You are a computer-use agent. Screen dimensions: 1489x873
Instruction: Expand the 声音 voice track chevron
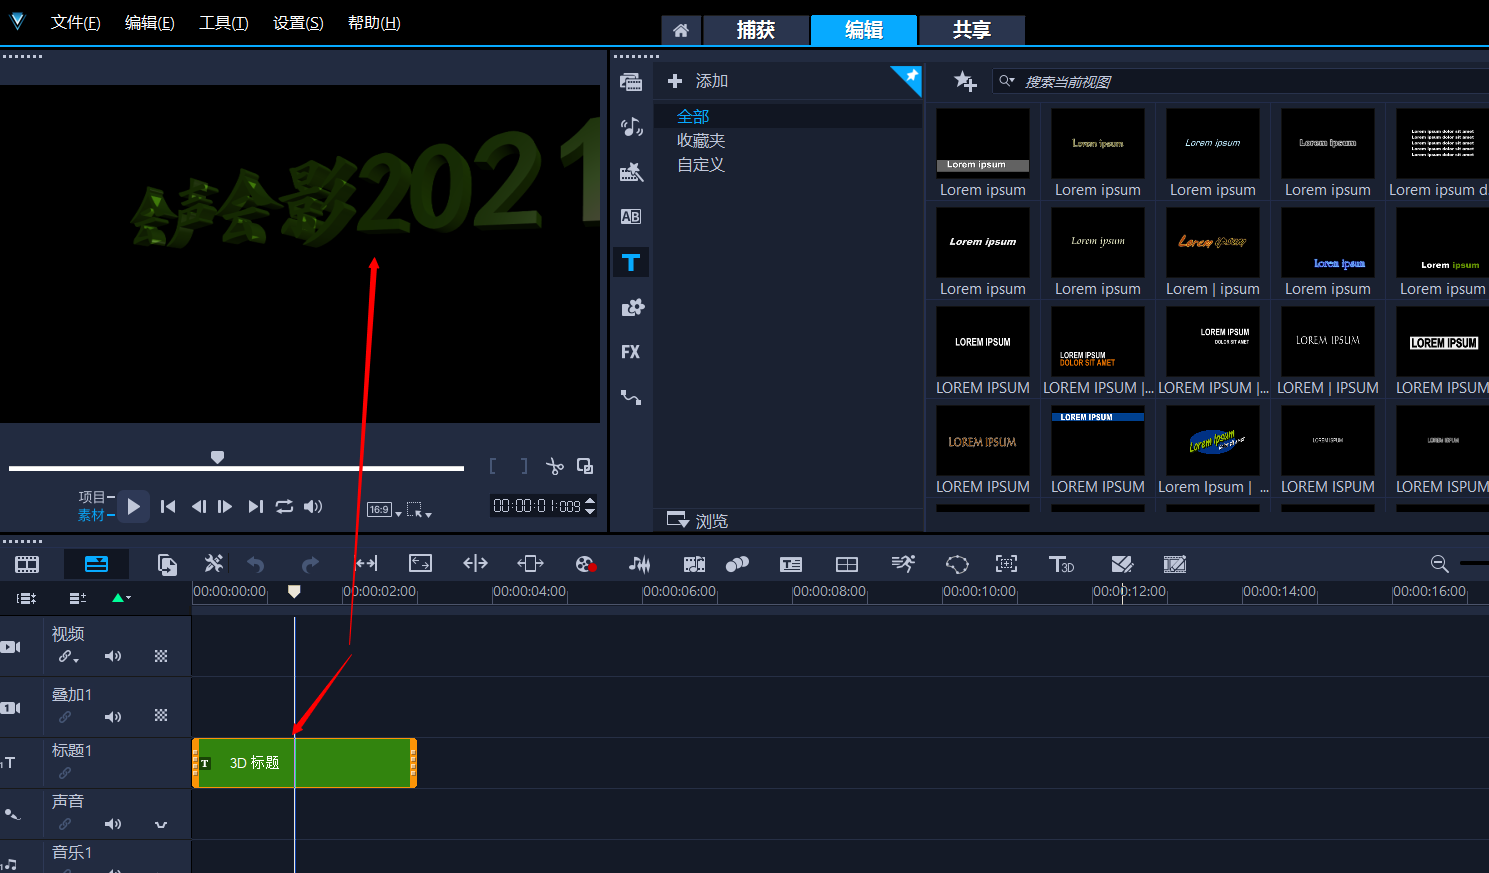point(160,825)
